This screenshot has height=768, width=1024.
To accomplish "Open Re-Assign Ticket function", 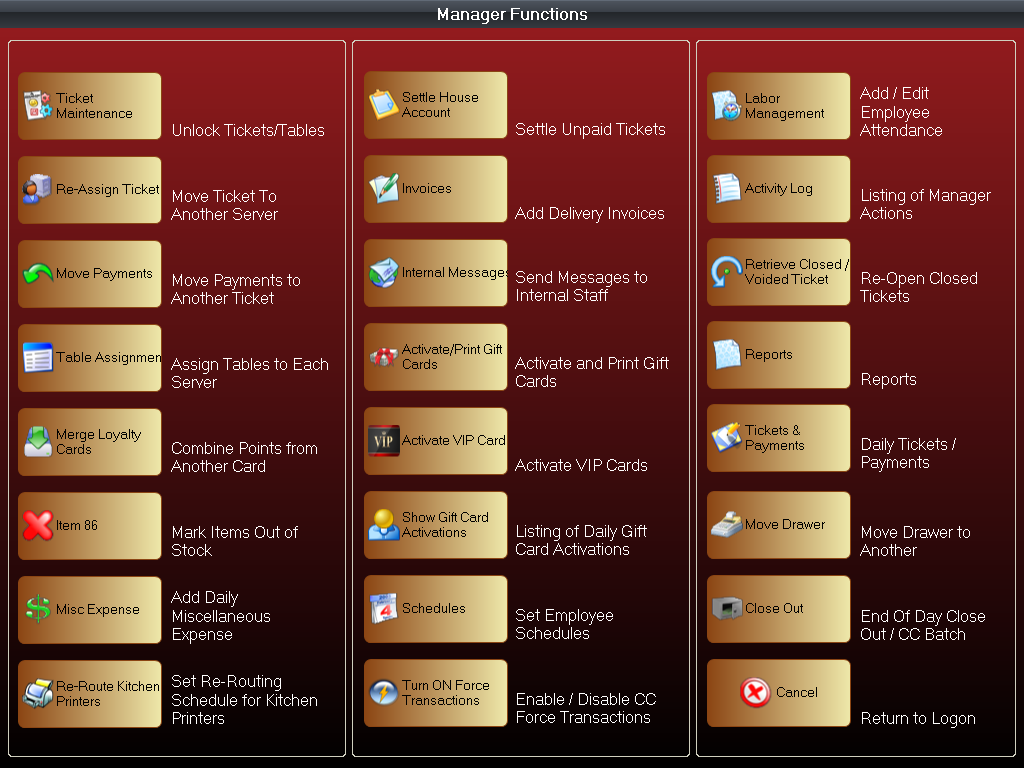I will pyautogui.click(x=90, y=190).
